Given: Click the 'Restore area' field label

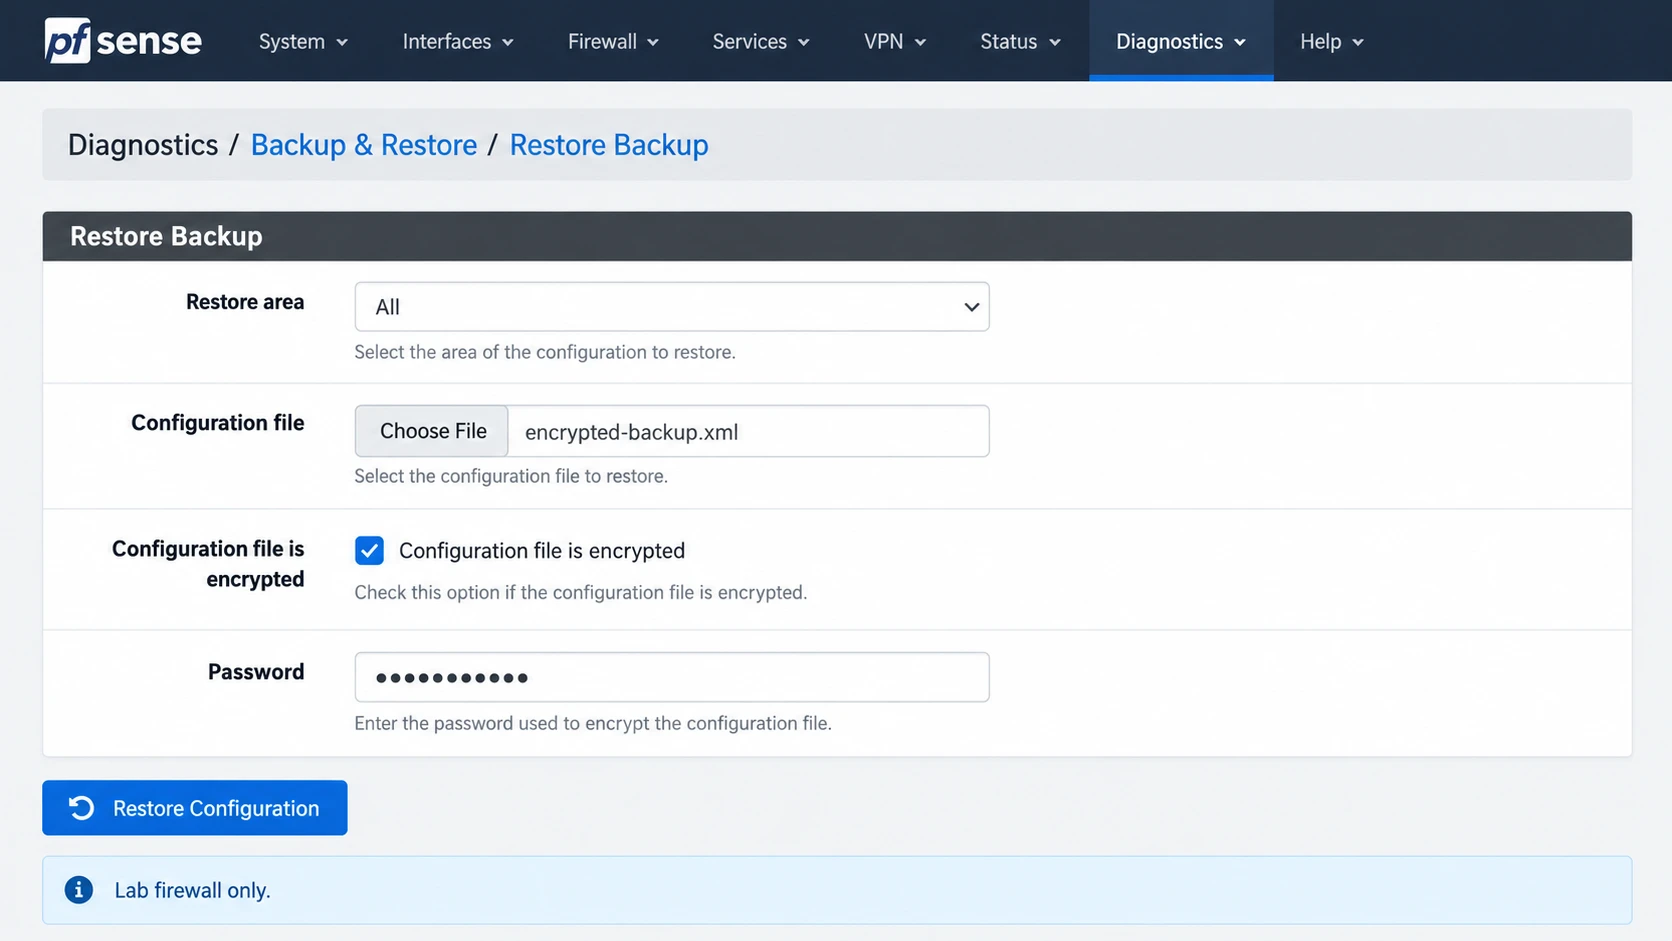Looking at the screenshot, I should pyautogui.click(x=245, y=302).
